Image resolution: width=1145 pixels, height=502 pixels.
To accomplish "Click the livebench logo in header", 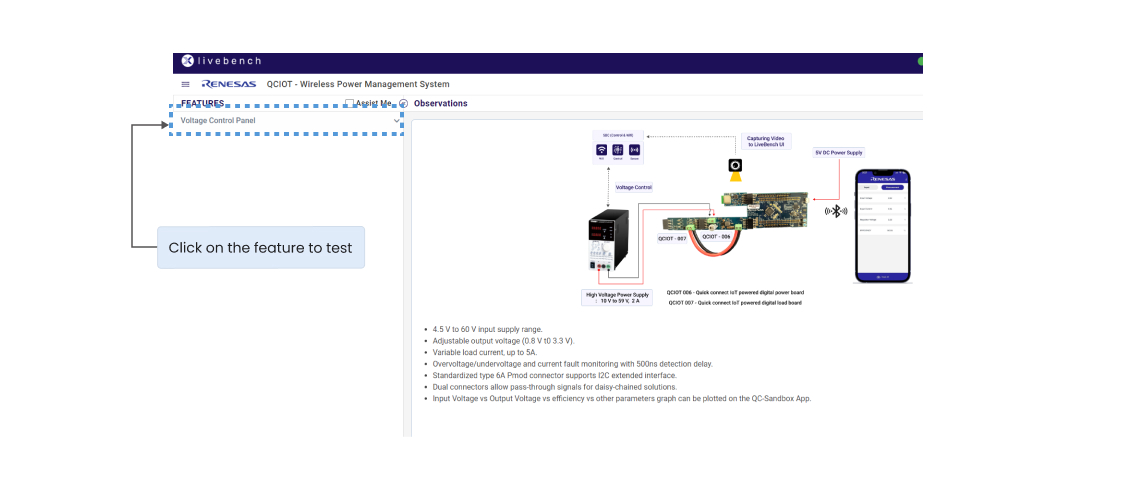I will 221,61.
